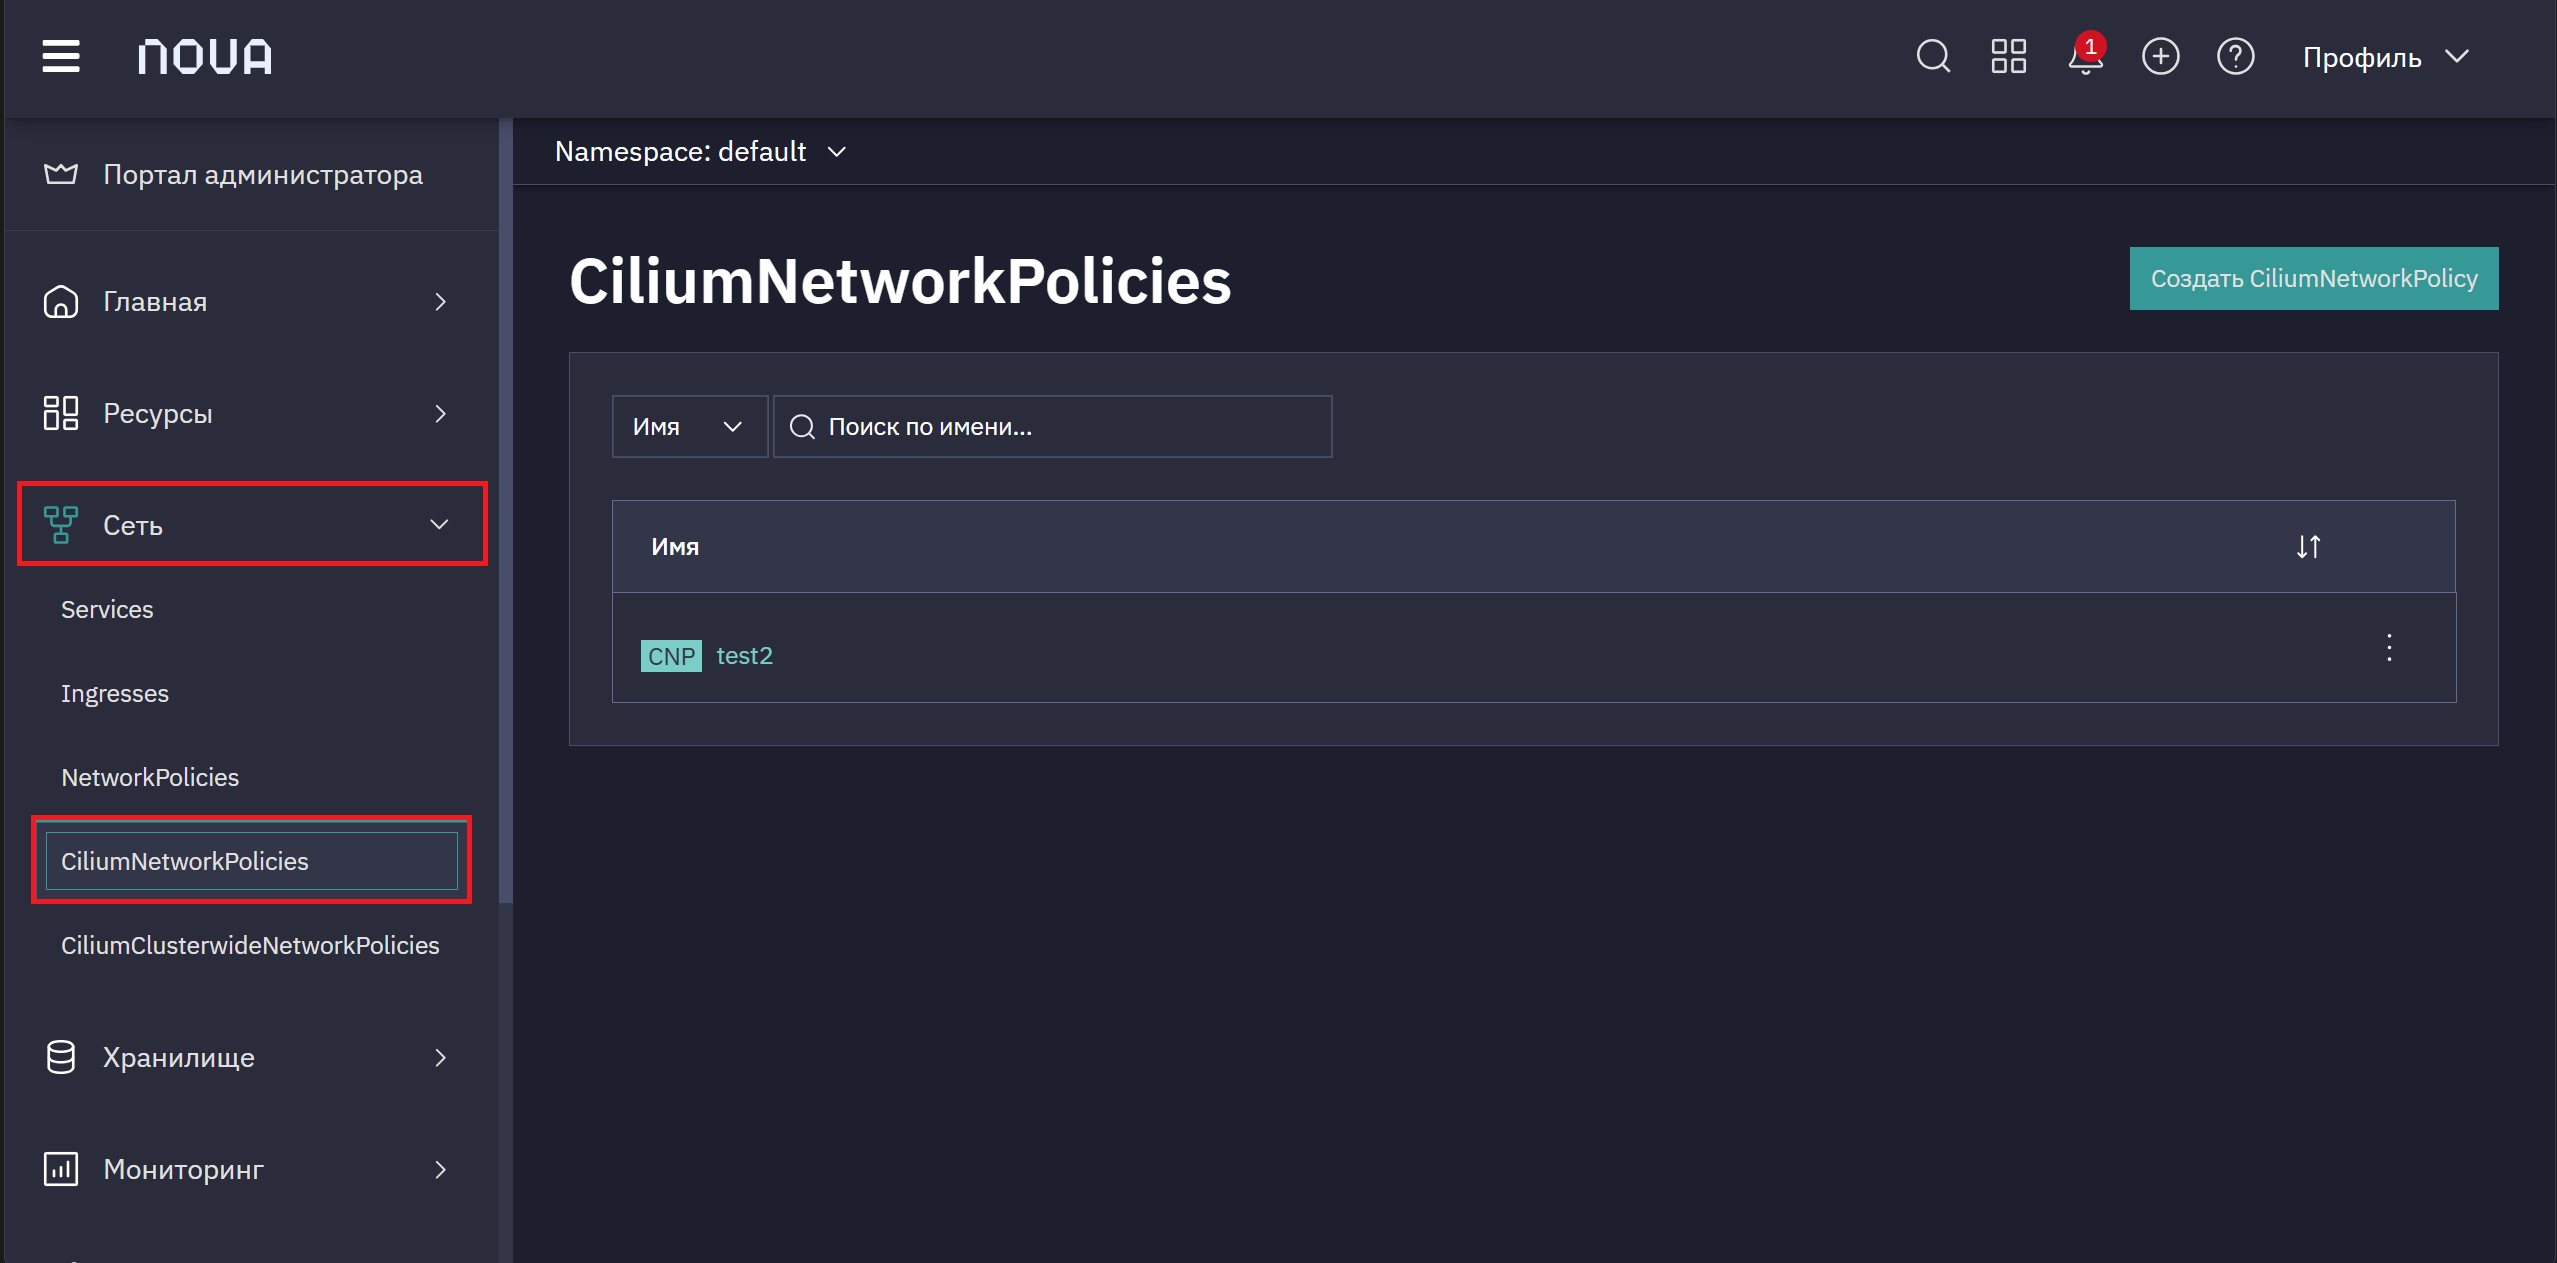Screen dimensions: 2557x1263
Task: Focus the Поиск по имени search field
Action: tap(1053, 427)
